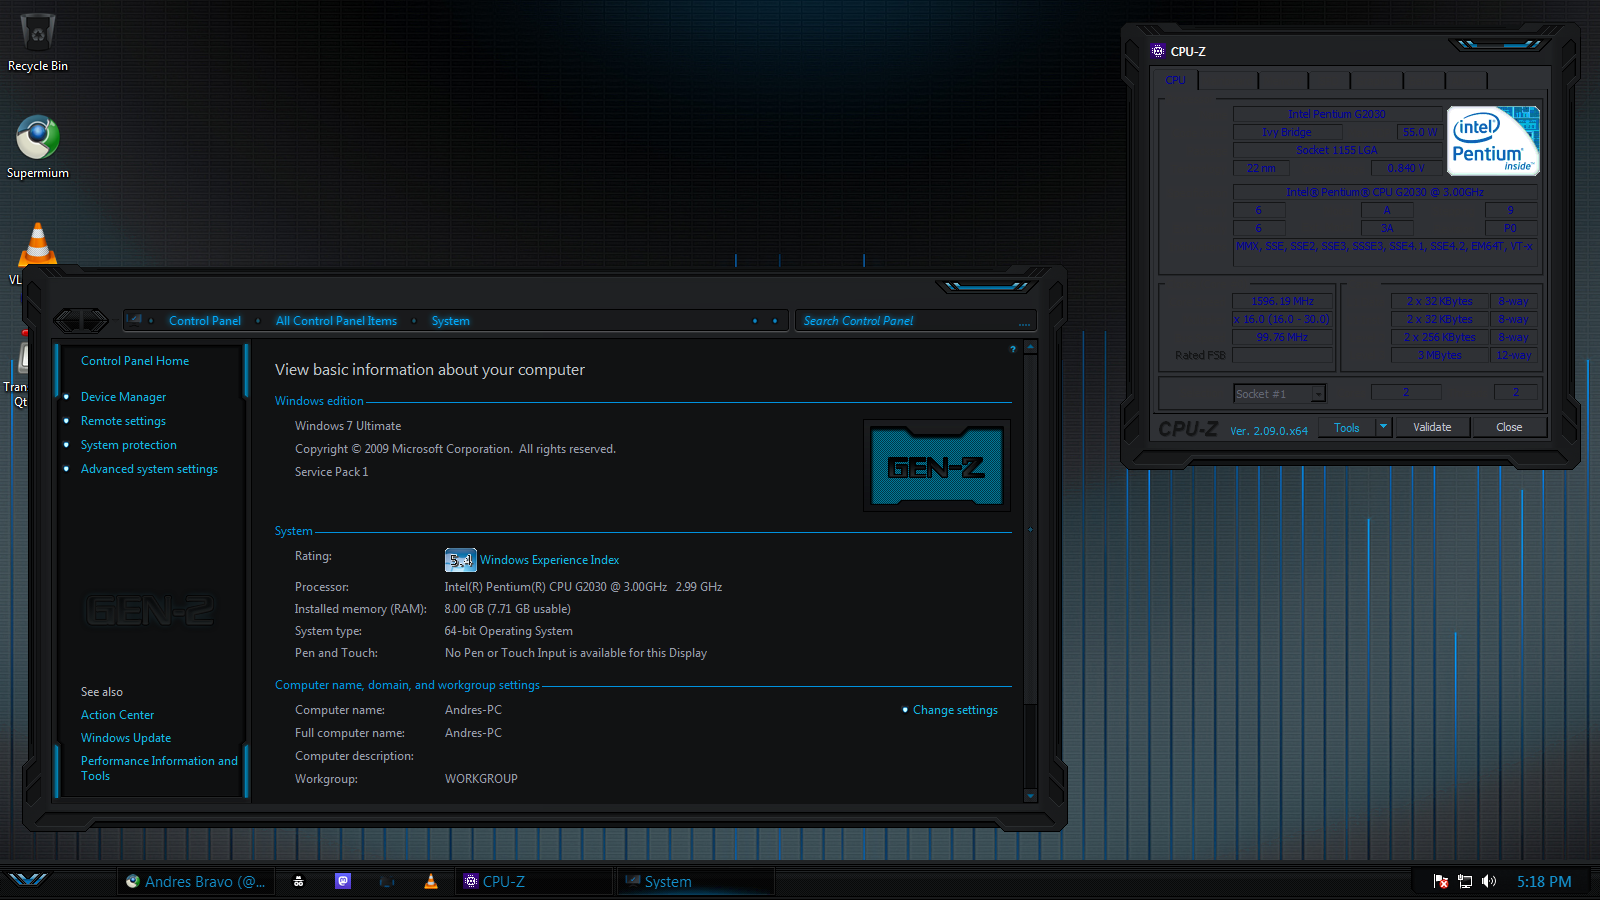Click Validate button in CPU-Z
The image size is (1600, 900).
click(1432, 427)
